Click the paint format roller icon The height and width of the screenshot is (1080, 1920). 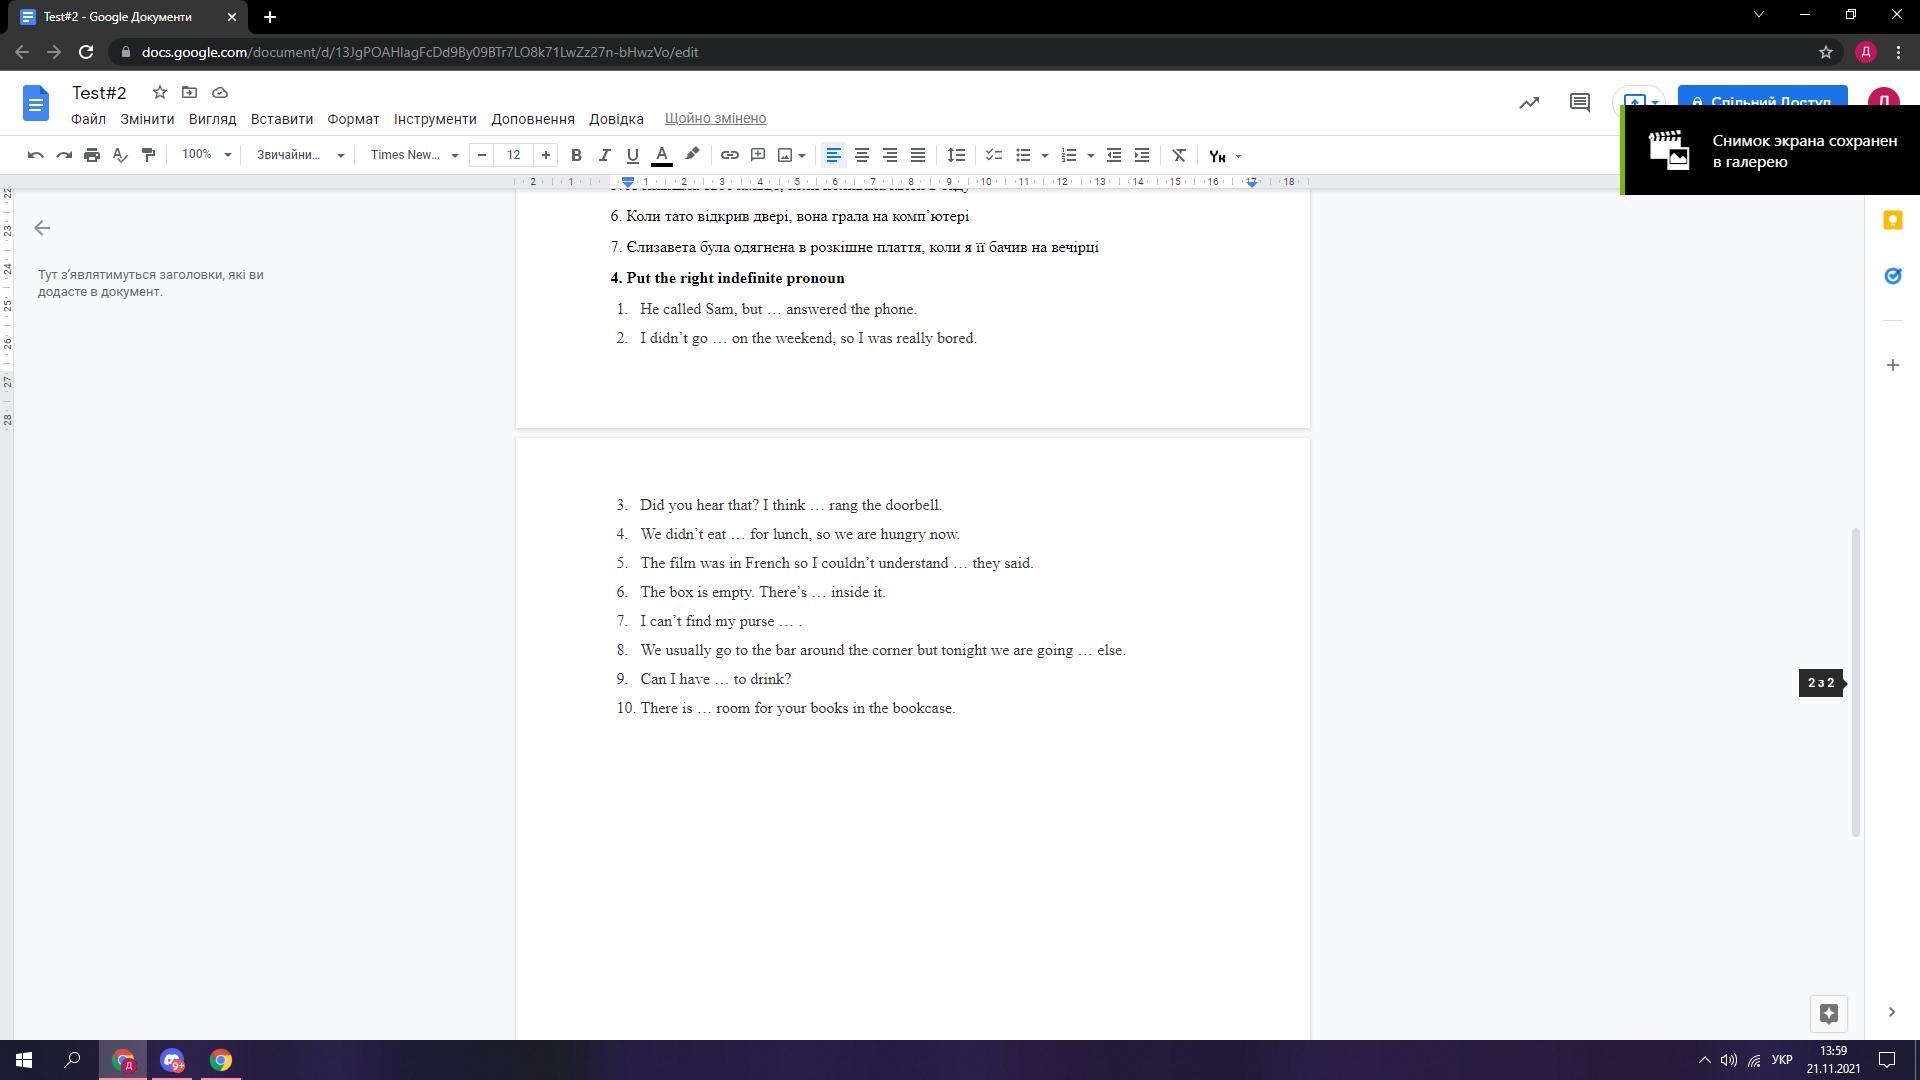click(148, 155)
